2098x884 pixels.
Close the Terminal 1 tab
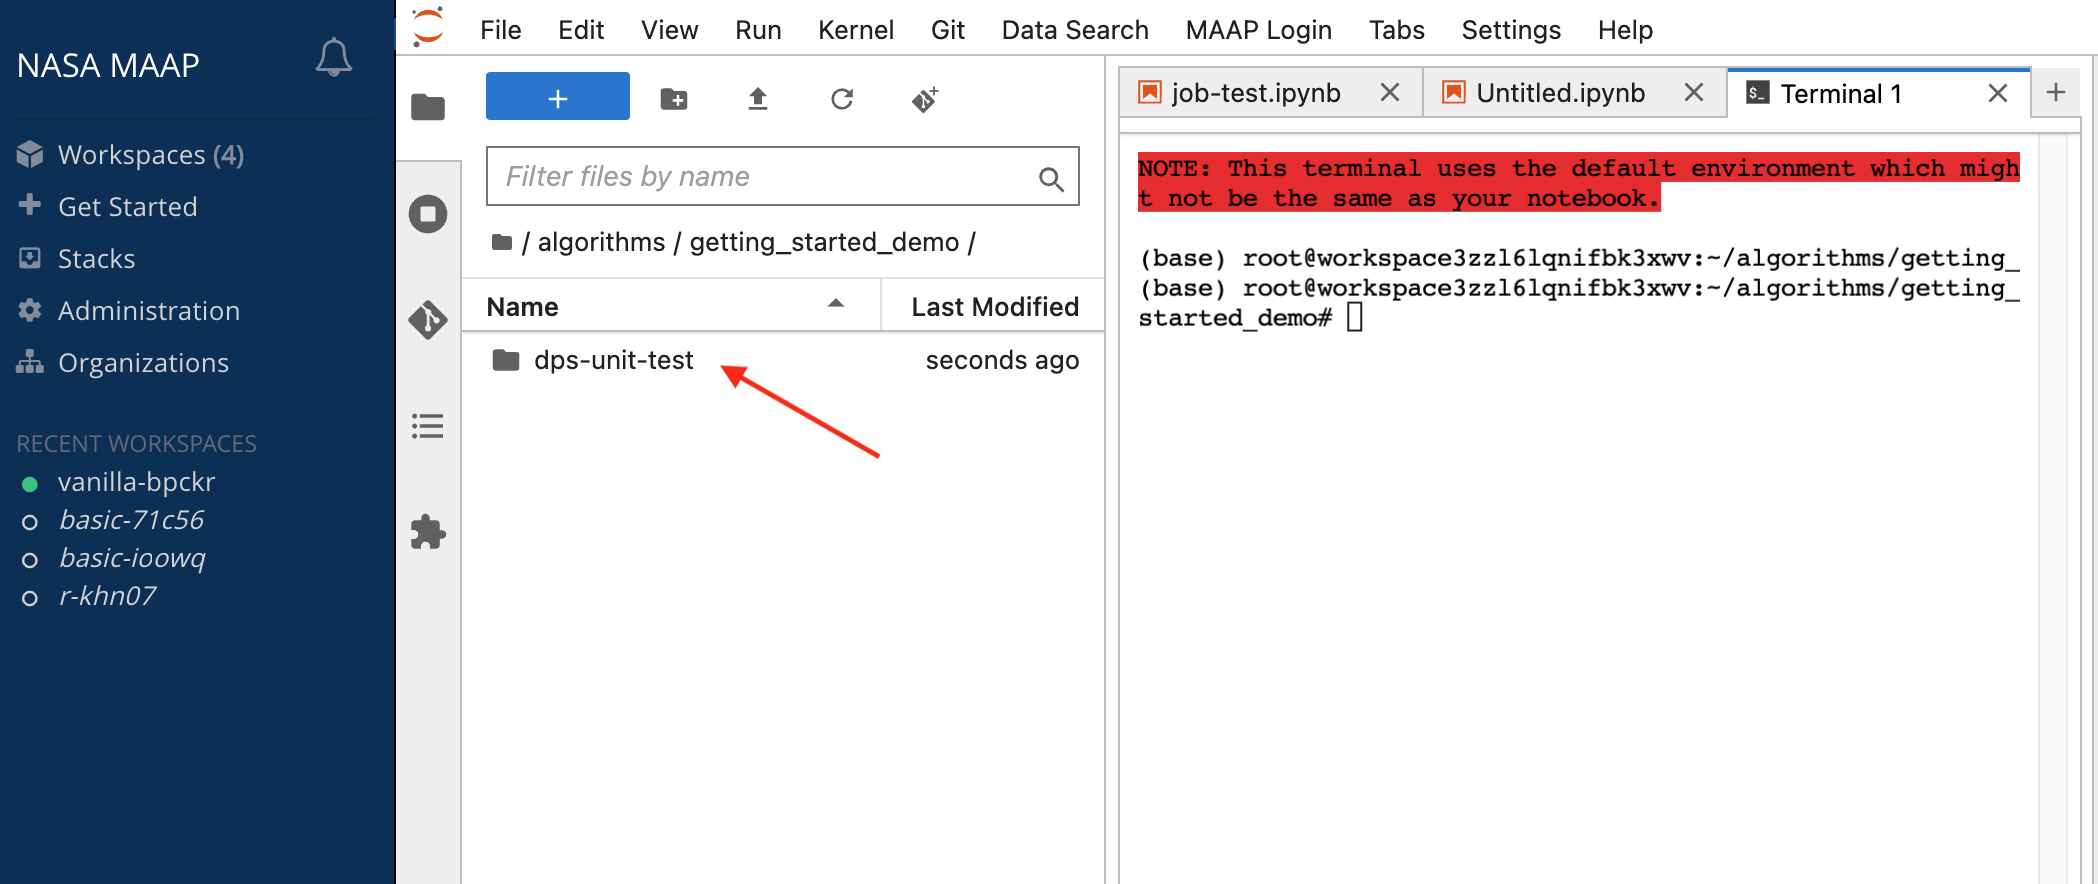coord(1998,93)
